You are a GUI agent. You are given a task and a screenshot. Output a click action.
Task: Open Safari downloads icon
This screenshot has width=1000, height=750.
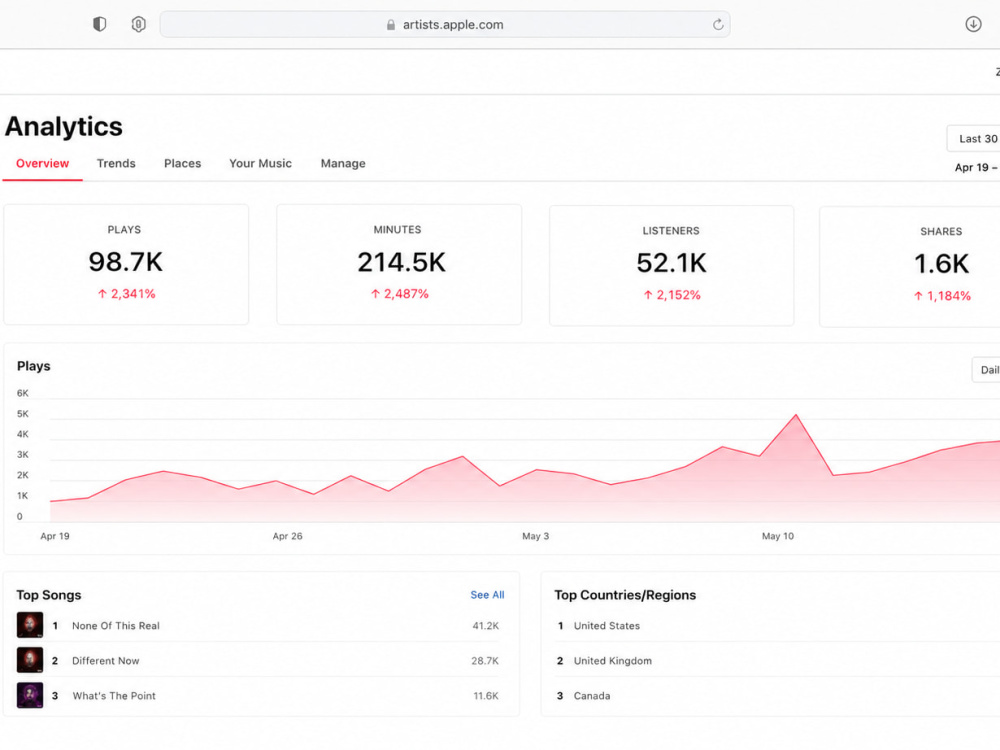click(x=973, y=24)
